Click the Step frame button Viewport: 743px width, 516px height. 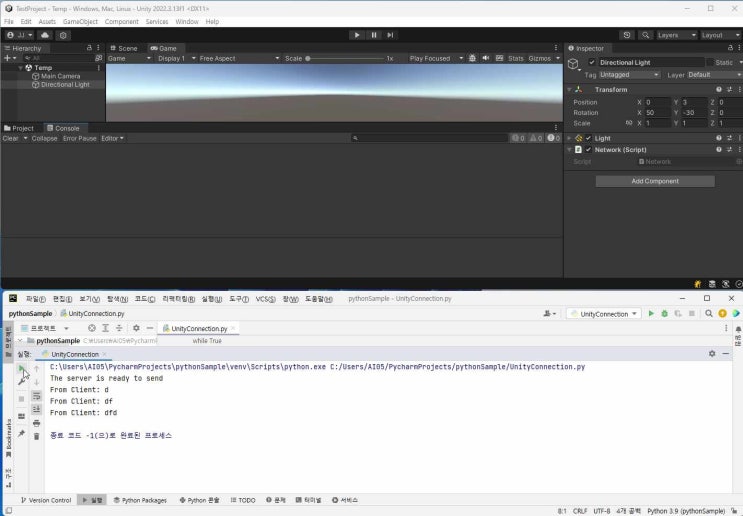[391, 35]
